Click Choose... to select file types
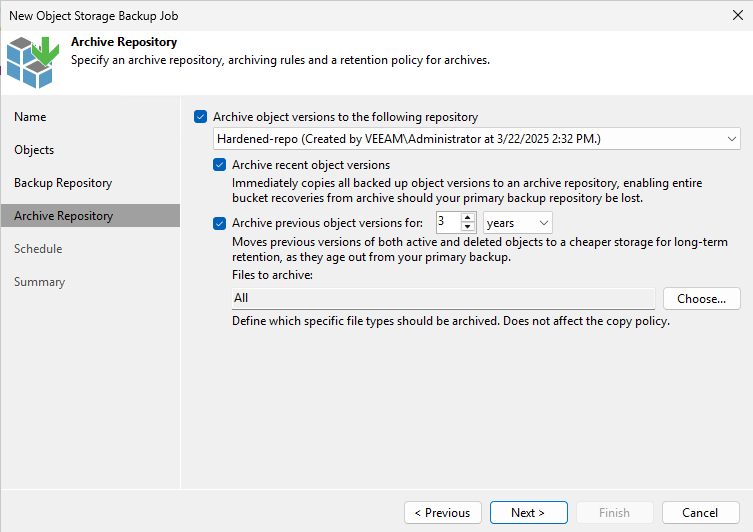The height and width of the screenshot is (532, 753). pyautogui.click(x=702, y=299)
